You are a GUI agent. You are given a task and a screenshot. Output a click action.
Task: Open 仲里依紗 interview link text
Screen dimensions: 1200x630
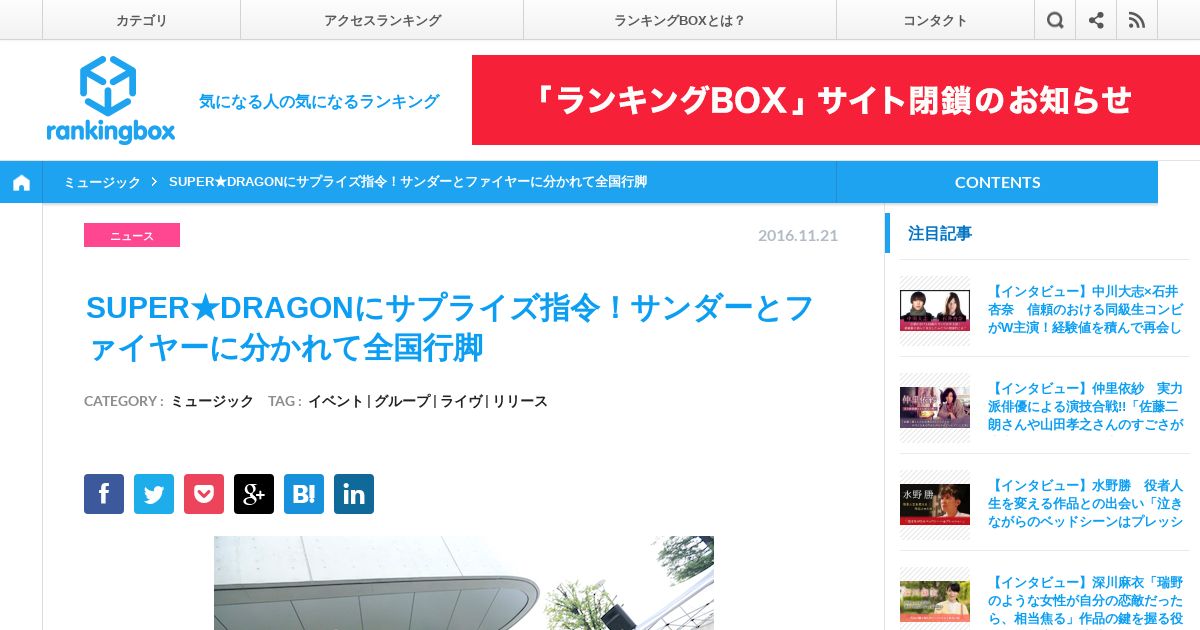click(1085, 406)
